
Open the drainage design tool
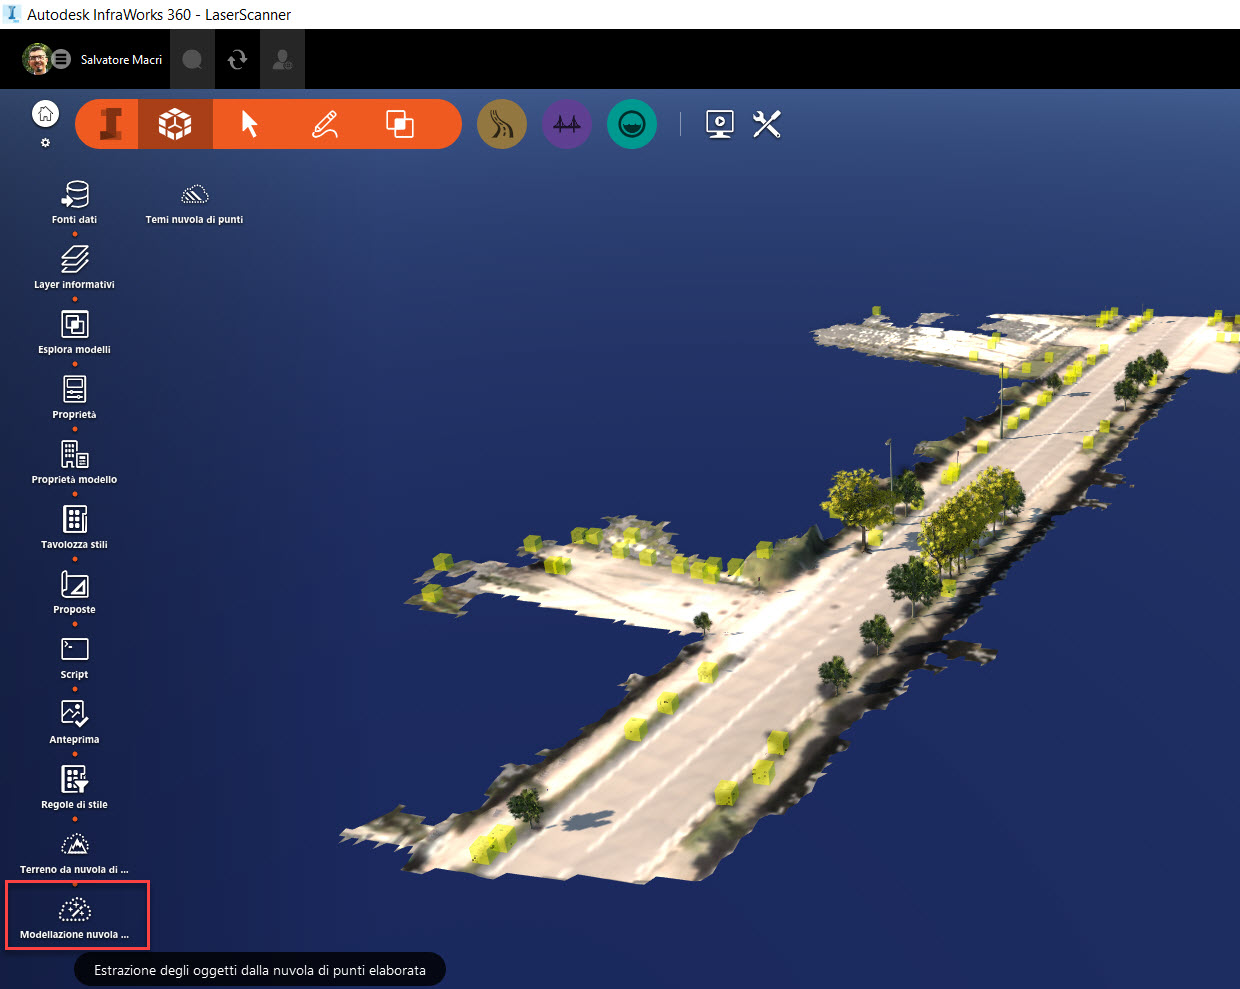pyautogui.click(x=631, y=123)
